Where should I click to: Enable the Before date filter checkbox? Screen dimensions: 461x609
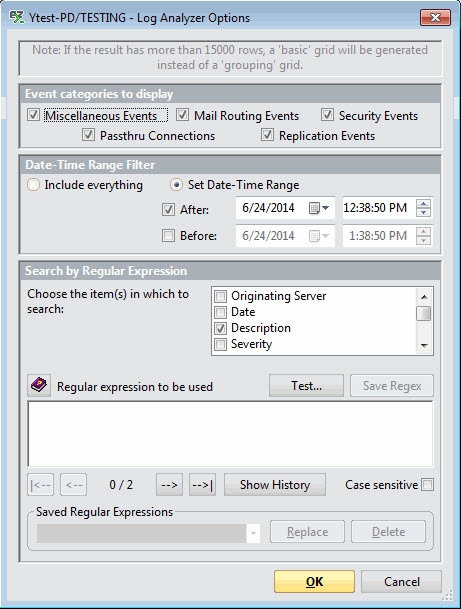168,235
